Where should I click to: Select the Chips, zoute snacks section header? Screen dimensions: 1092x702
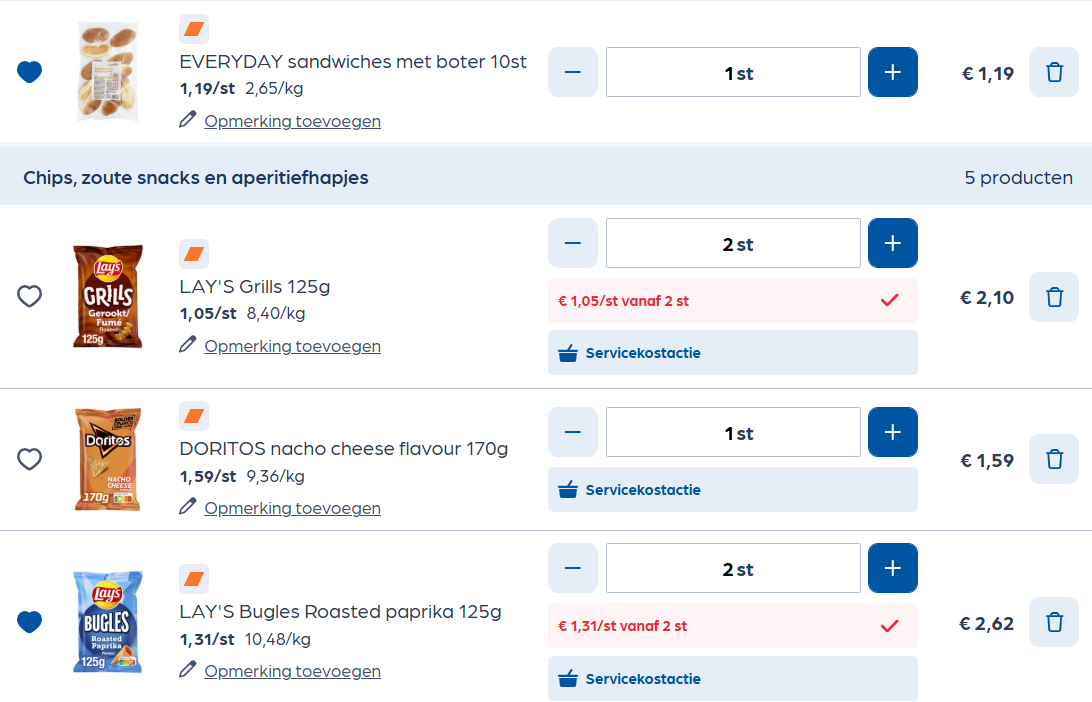[196, 177]
